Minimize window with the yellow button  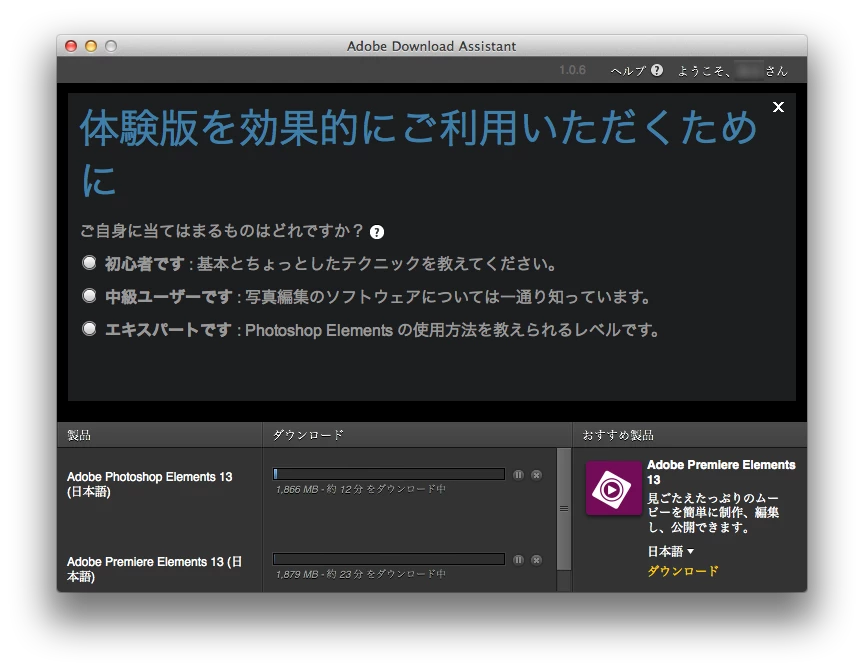[x=91, y=46]
